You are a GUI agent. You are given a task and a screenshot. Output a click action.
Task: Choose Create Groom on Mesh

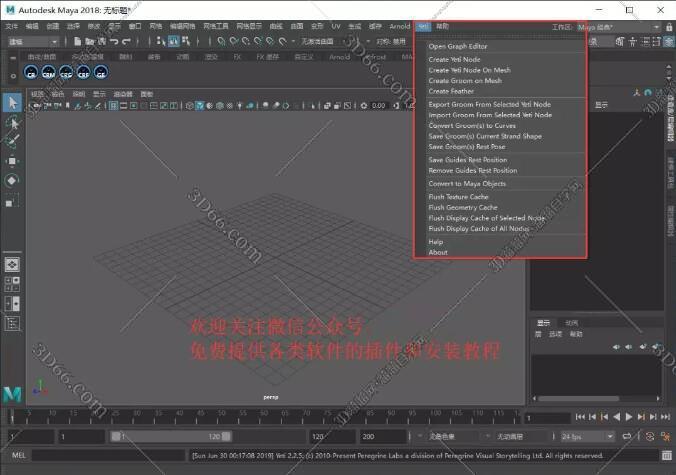465,81
